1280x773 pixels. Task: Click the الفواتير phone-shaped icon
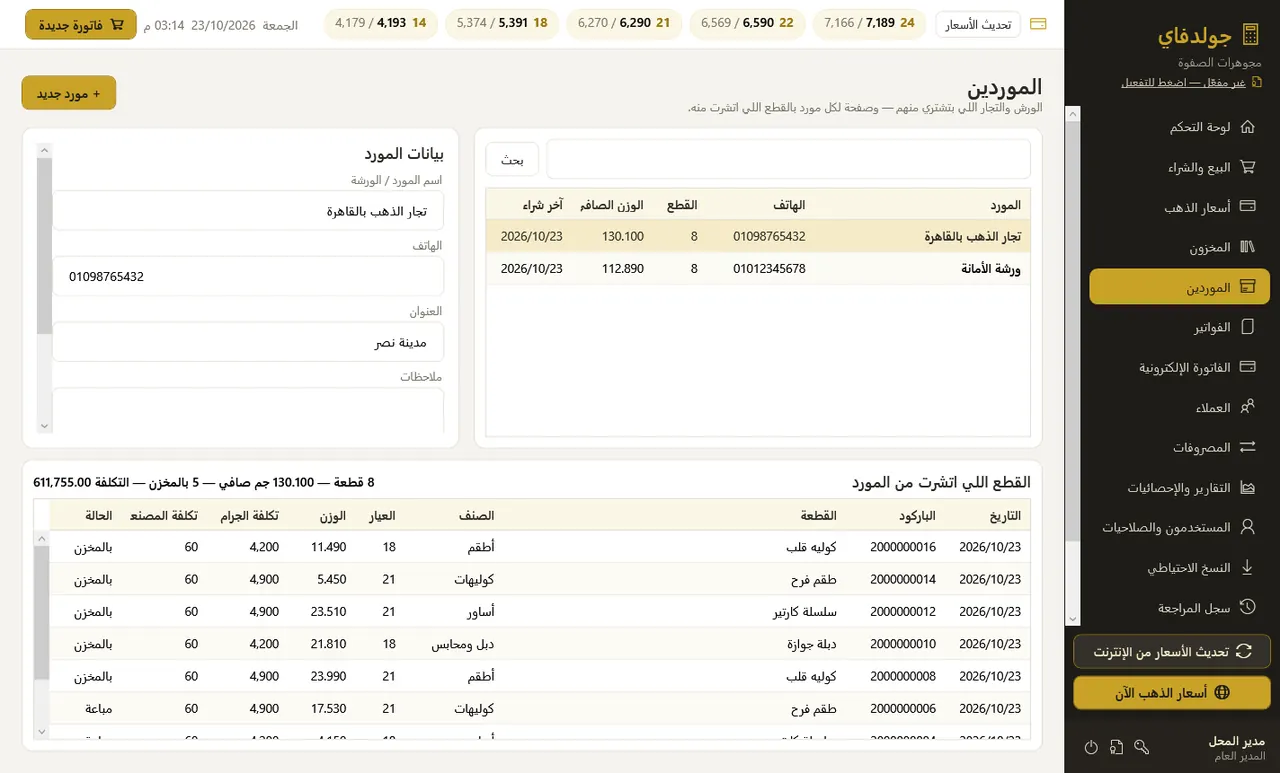[x=1247, y=327]
